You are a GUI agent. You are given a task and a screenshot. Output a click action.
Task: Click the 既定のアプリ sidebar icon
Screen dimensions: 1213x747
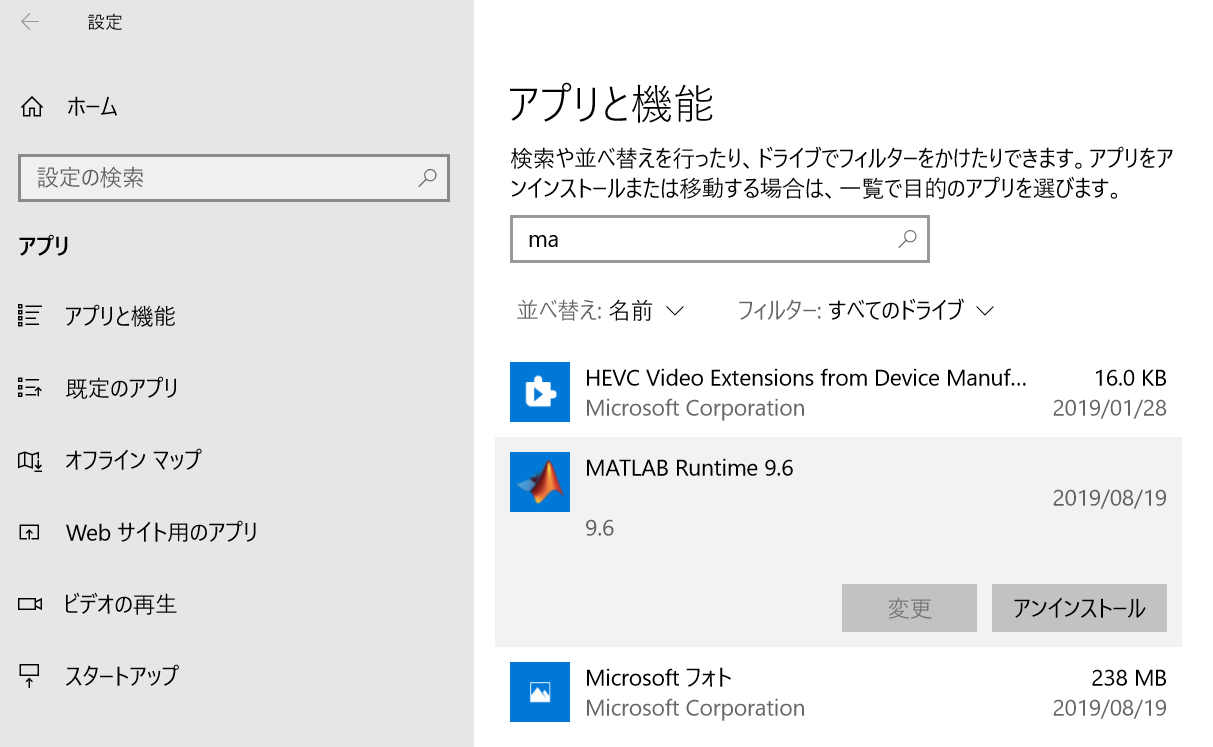(x=30, y=388)
